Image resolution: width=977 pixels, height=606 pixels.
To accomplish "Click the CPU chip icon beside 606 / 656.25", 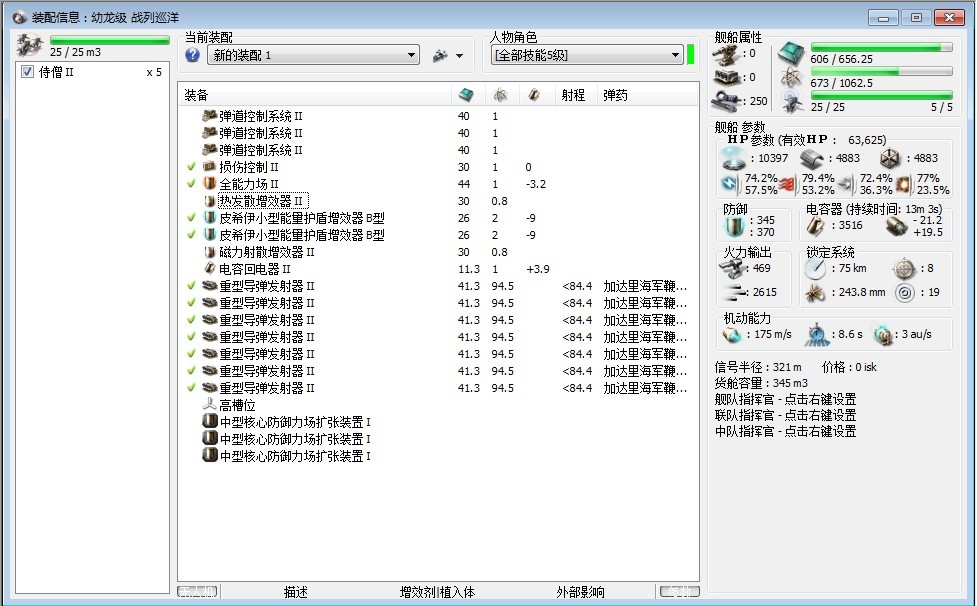I will (x=791, y=55).
